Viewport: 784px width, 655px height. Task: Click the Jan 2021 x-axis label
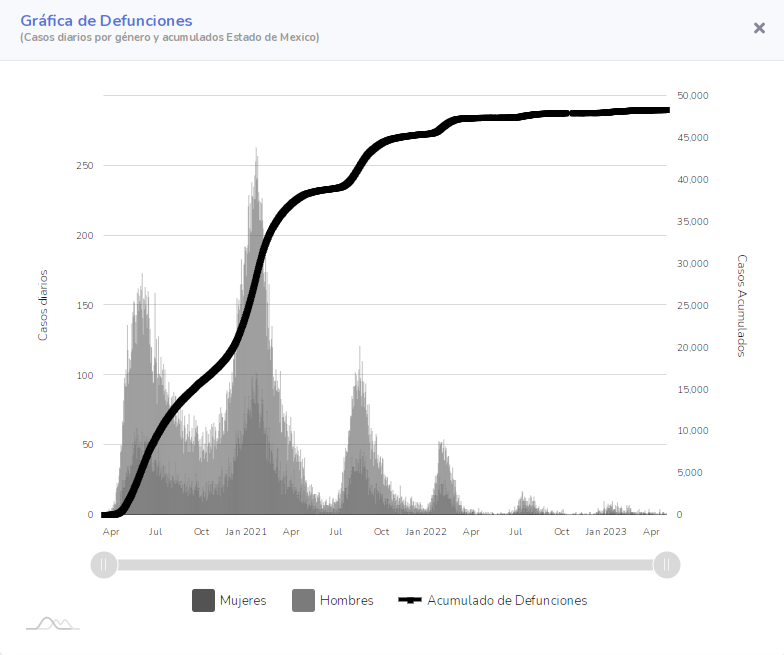click(x=246, y=532)
